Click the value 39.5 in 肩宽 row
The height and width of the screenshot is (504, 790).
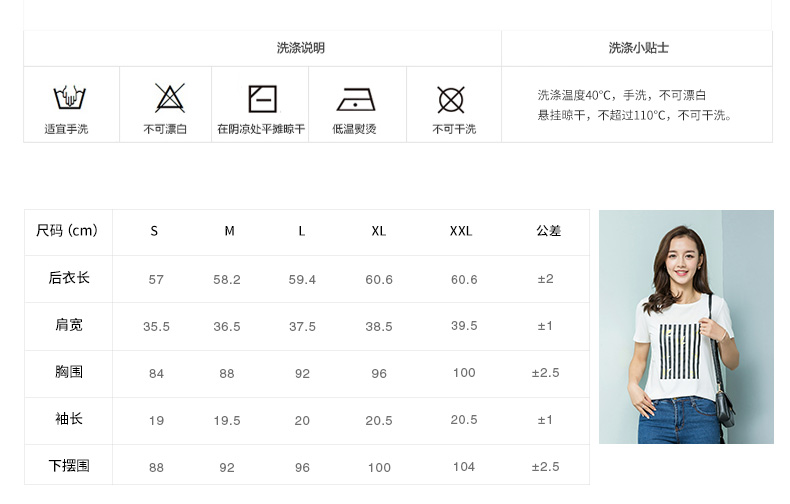[464, 326]
